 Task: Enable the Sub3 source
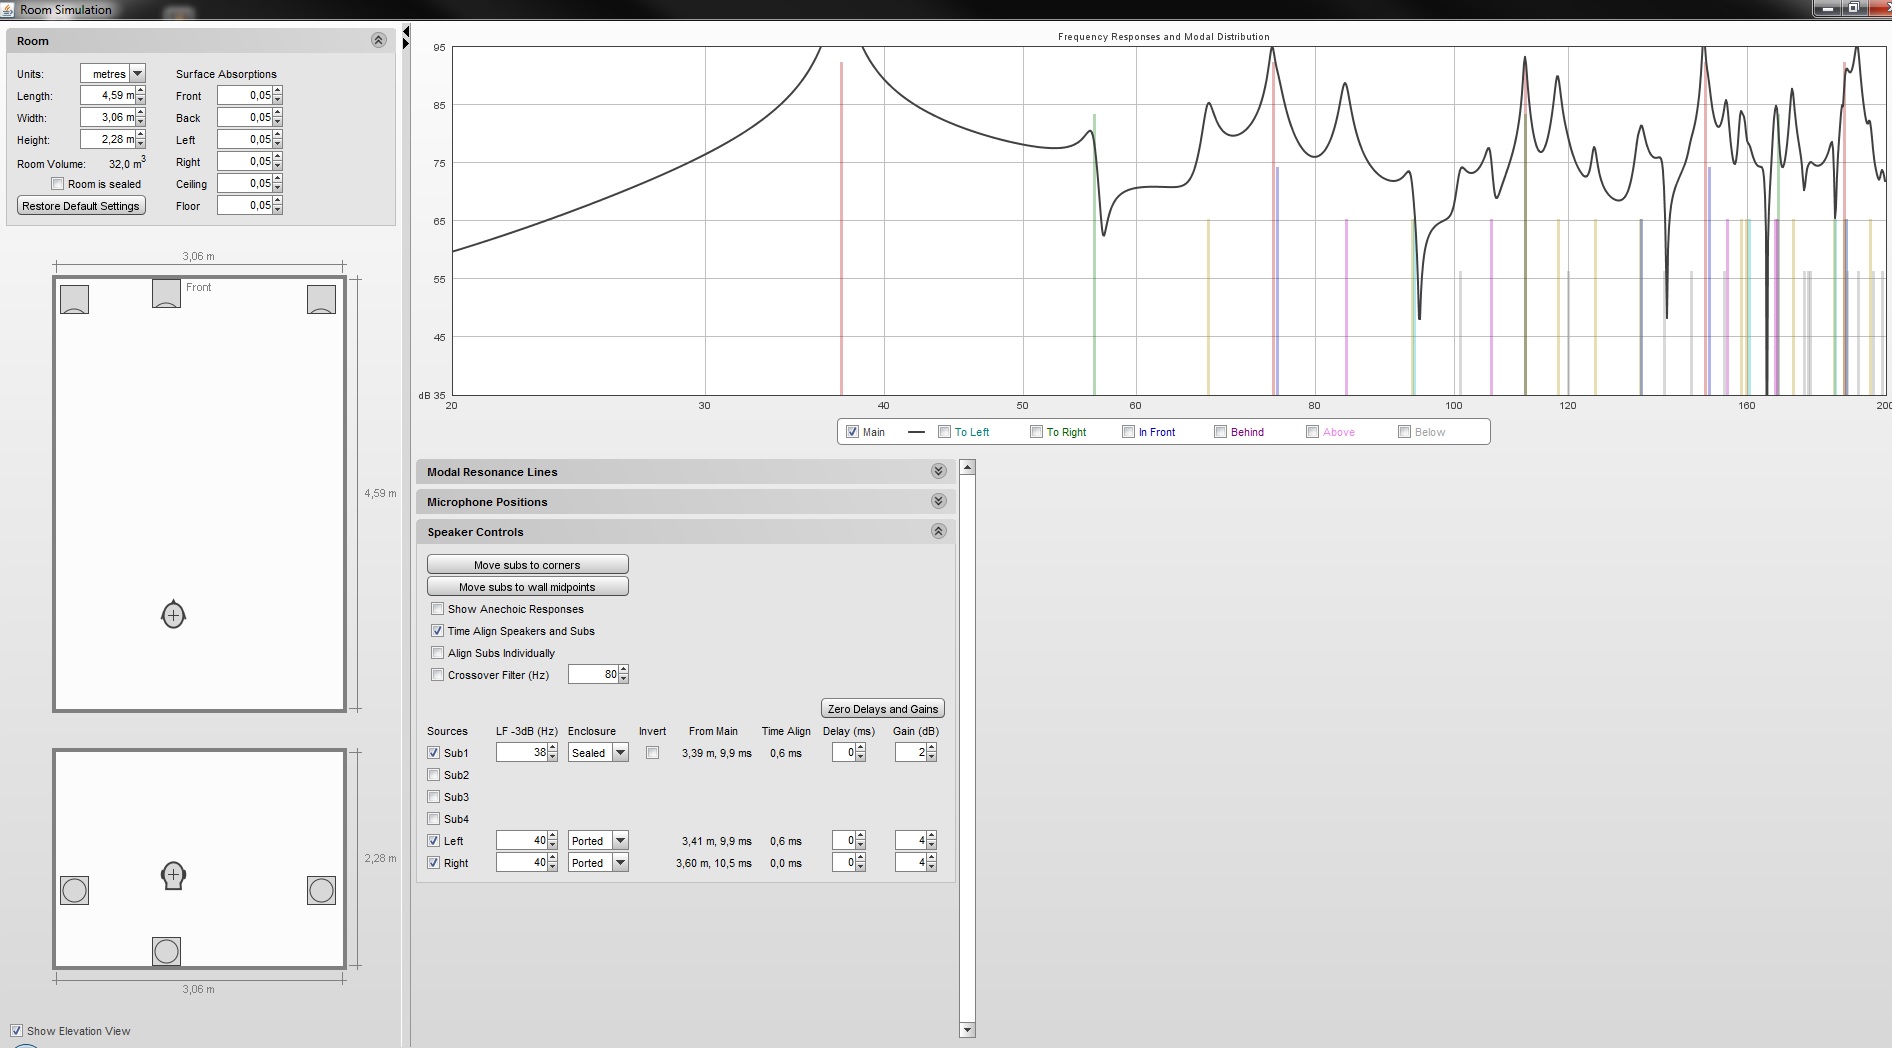tap(433, 797)
